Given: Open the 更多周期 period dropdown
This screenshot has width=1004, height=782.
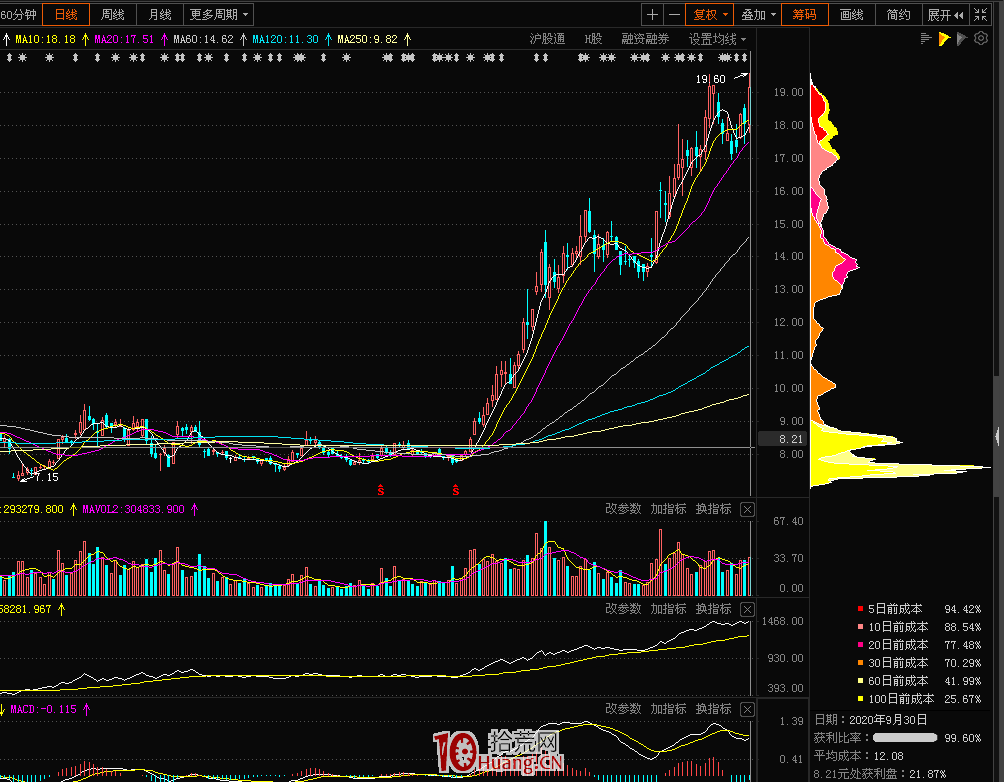Looking at the screenshot, I should [219, 15].
